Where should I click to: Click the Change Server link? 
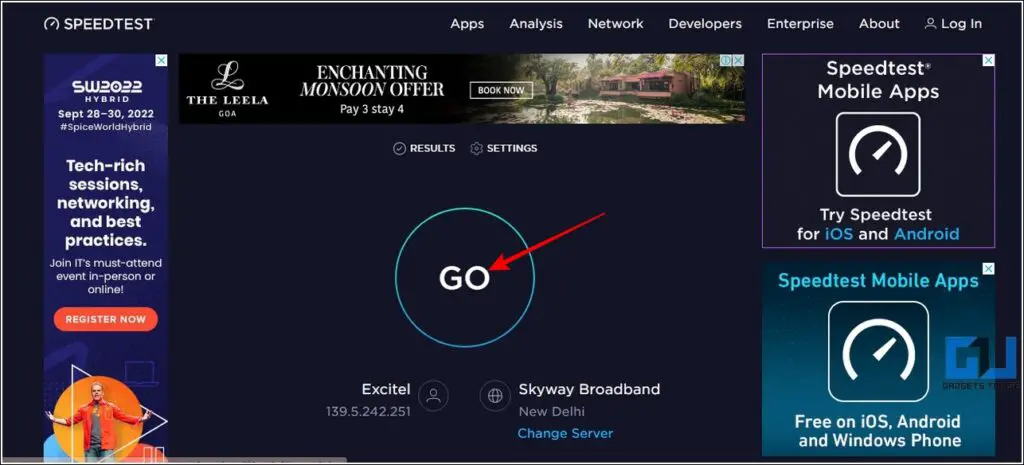566,433
